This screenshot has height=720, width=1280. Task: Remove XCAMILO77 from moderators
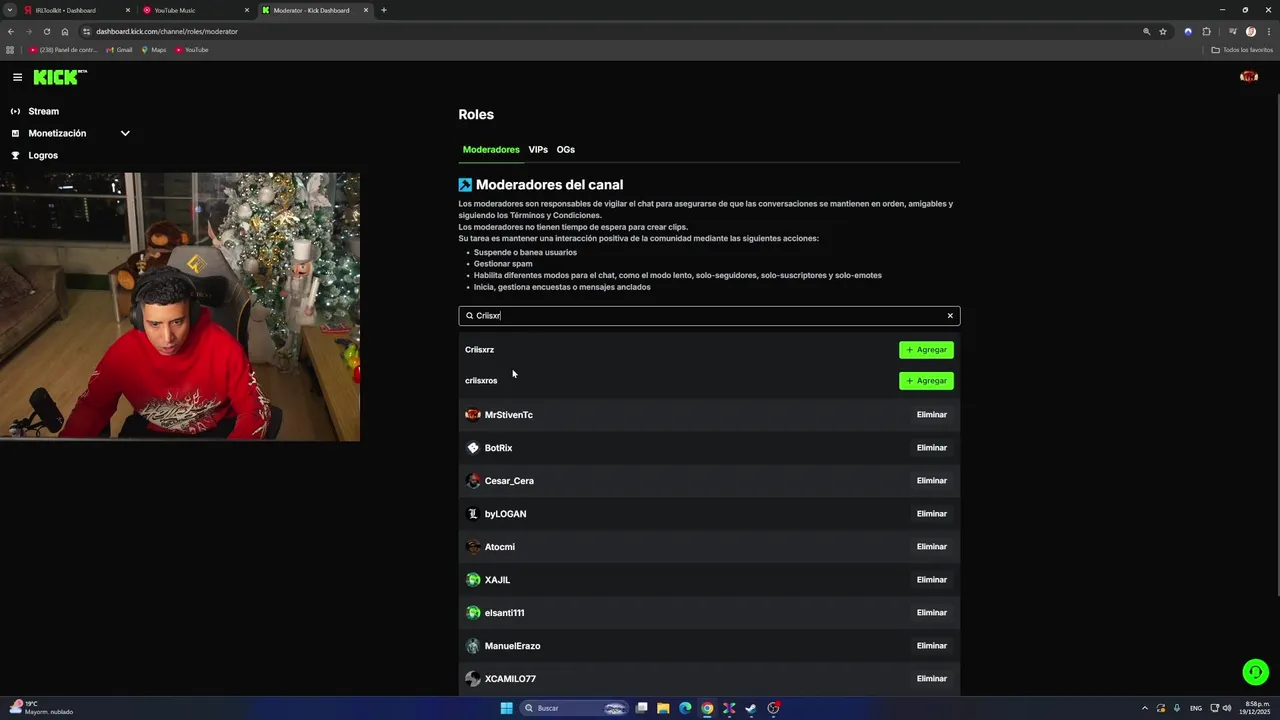coord(931,679)
